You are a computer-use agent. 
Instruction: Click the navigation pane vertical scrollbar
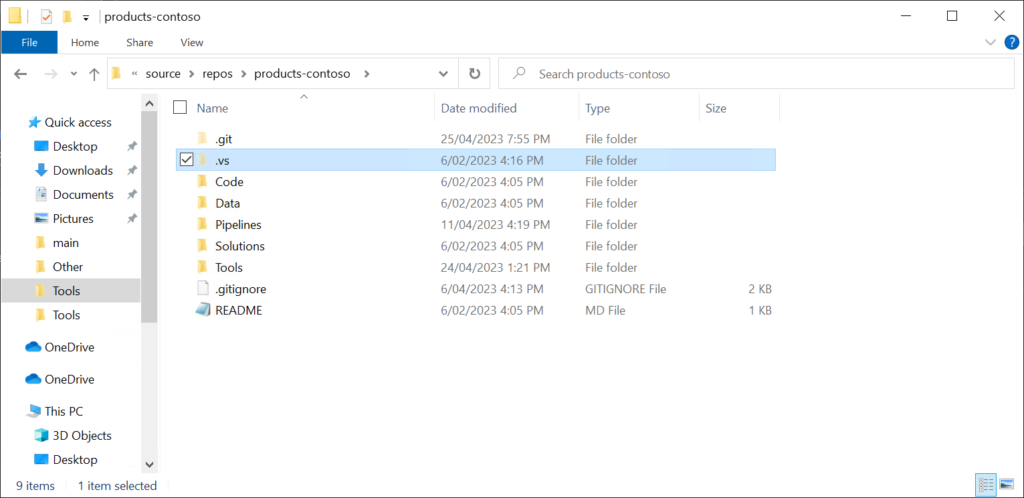coord(149,280)
